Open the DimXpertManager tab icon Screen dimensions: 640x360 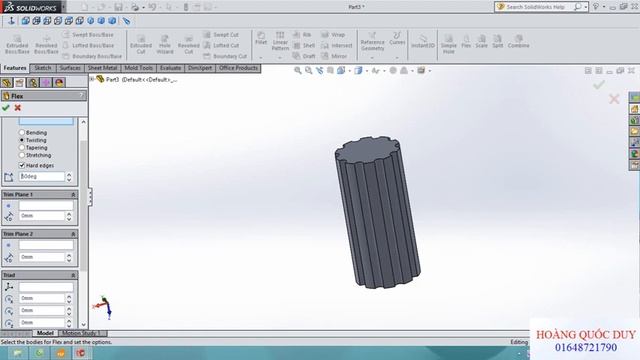pos(46,83)
